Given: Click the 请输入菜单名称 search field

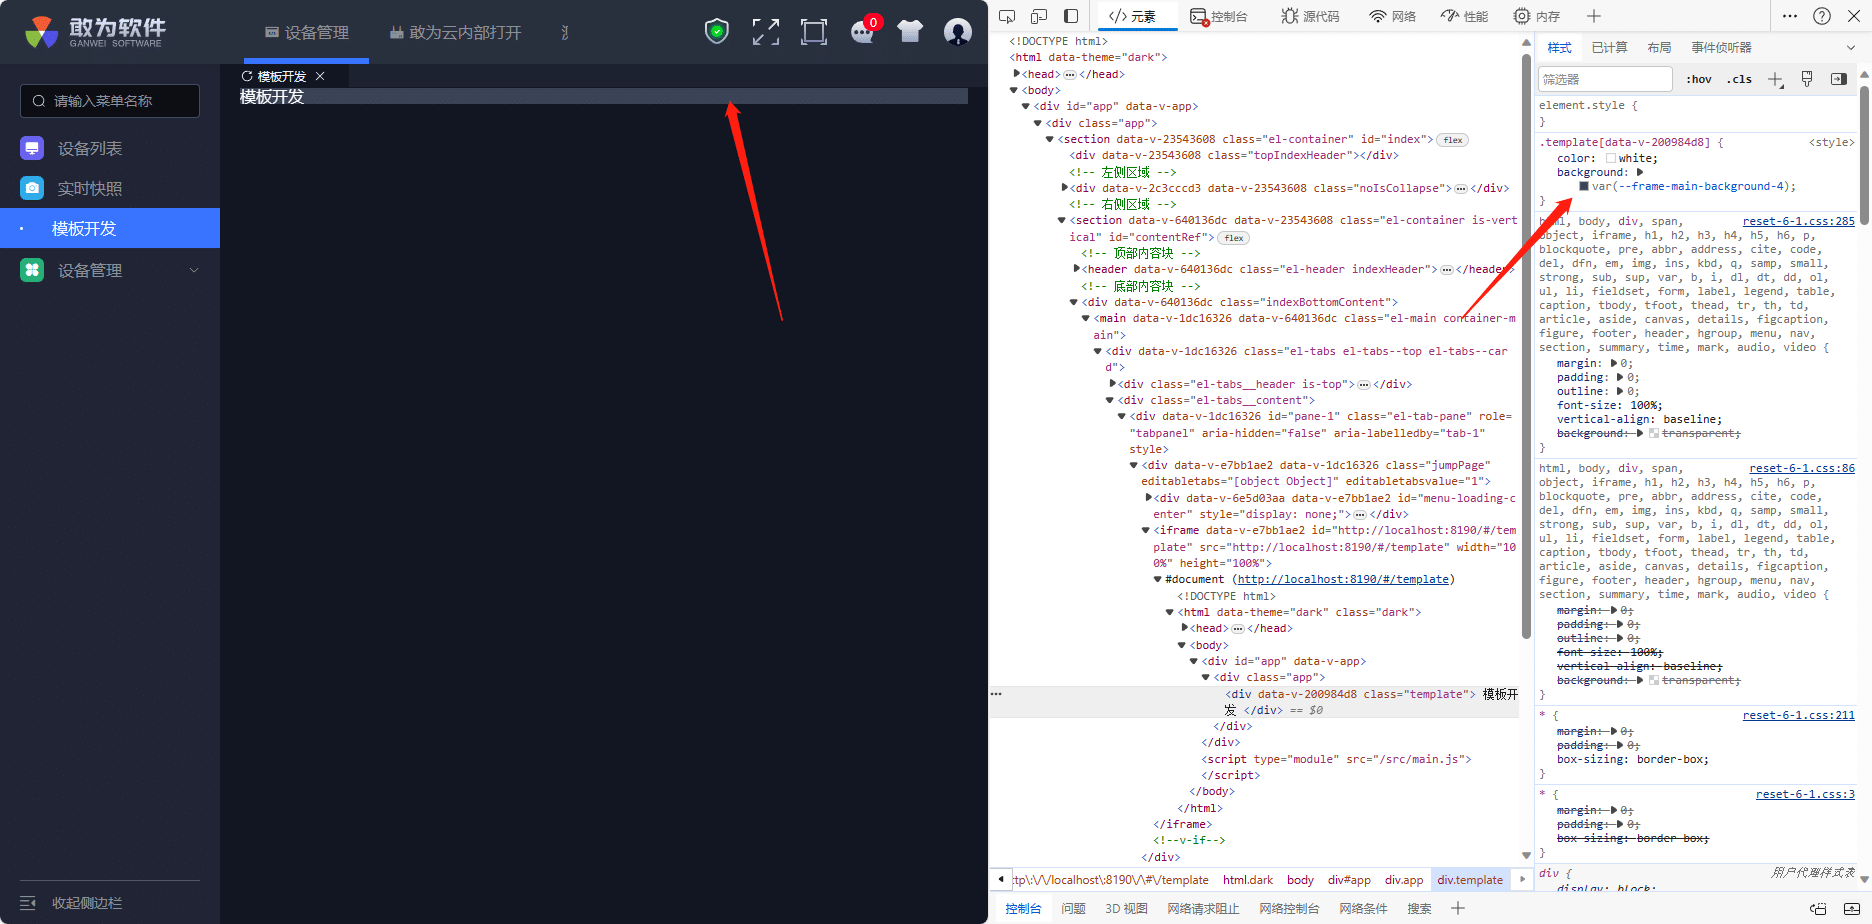Looking at the screenshot, I should (x=110, y=101).
